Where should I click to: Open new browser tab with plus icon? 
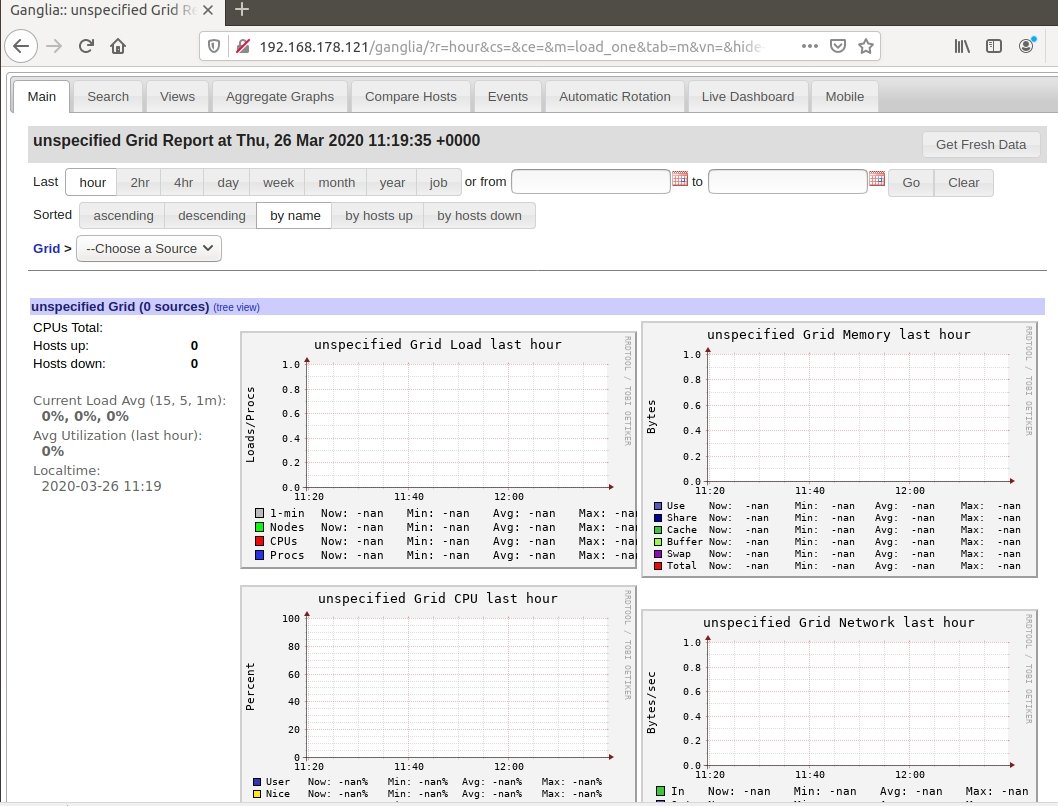(241, 10)
